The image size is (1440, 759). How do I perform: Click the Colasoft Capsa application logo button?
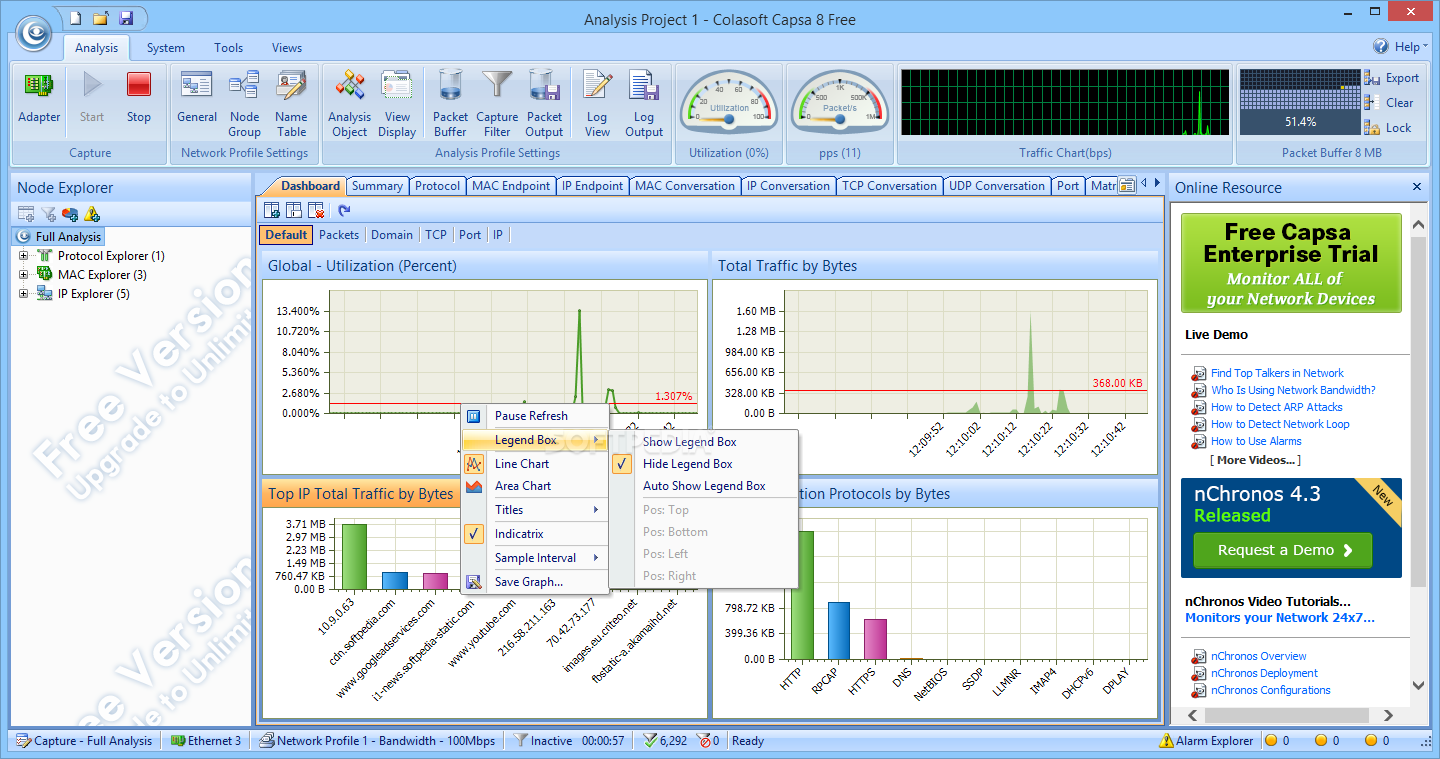(x=33, y=31)
